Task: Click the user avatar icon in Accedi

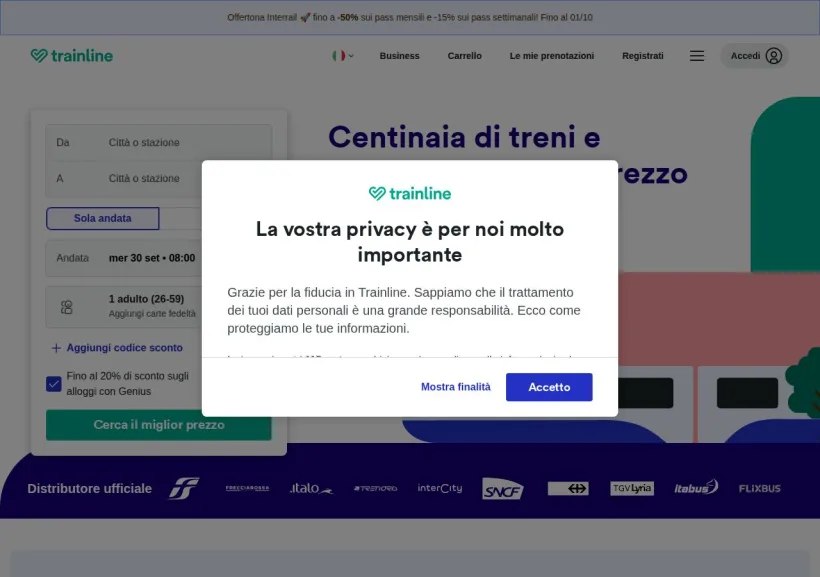Action: (773, 55)
